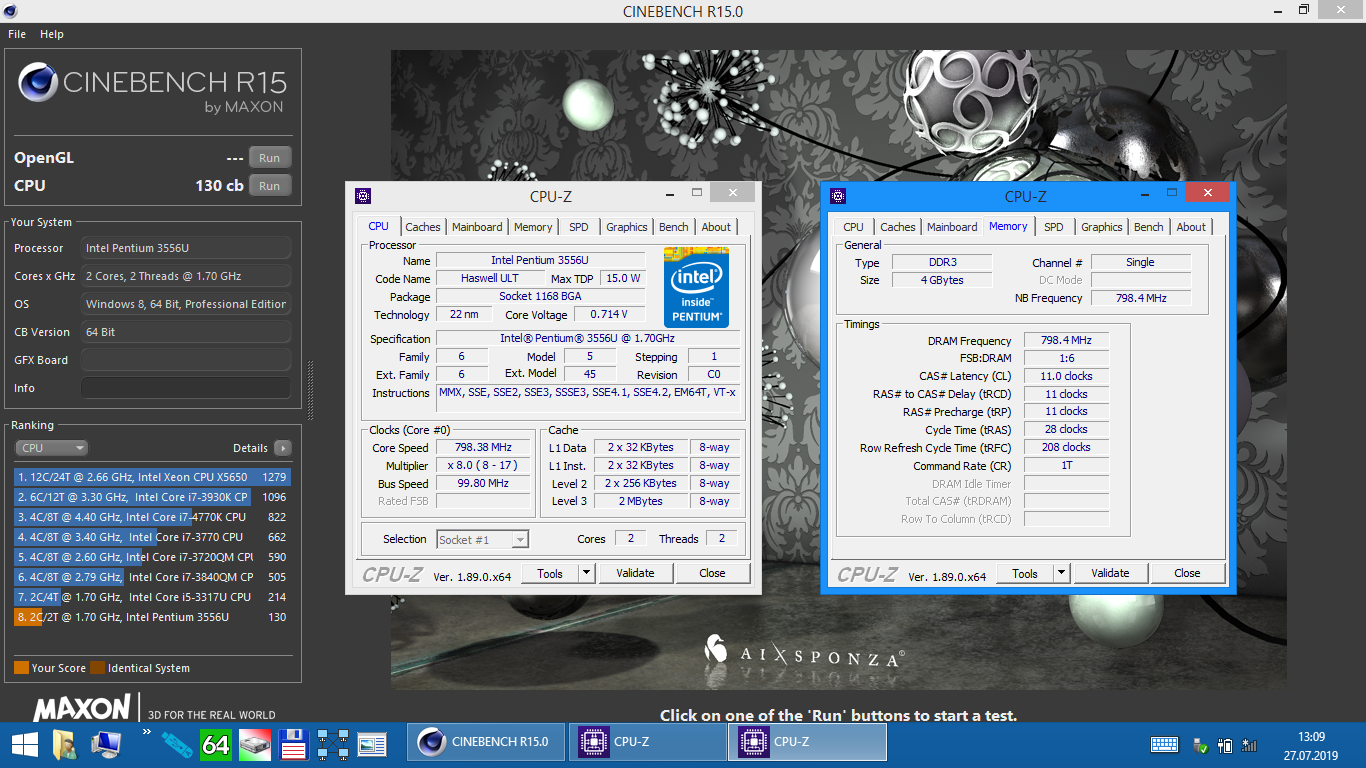
Task: Click the brown Identical System swatch
Action: coord(97,668)
